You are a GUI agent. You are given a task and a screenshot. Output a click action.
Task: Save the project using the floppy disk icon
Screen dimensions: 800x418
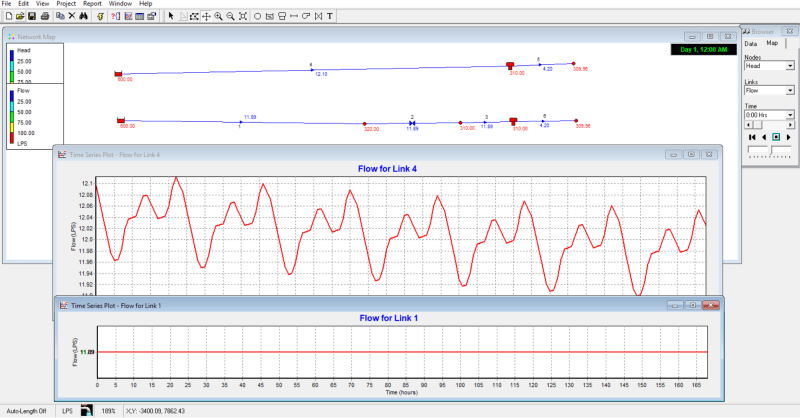click(32, 16)
